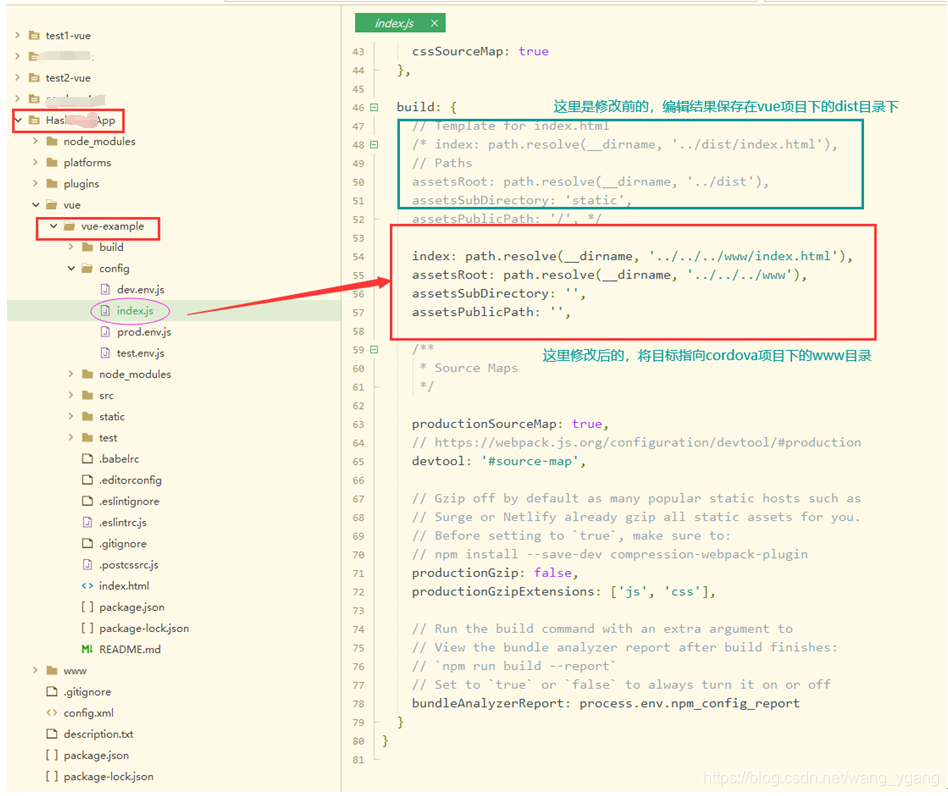Screen dimensions: 948x796
Task: Open the root-level package-lock.json file
Action: tap(108, 776)
